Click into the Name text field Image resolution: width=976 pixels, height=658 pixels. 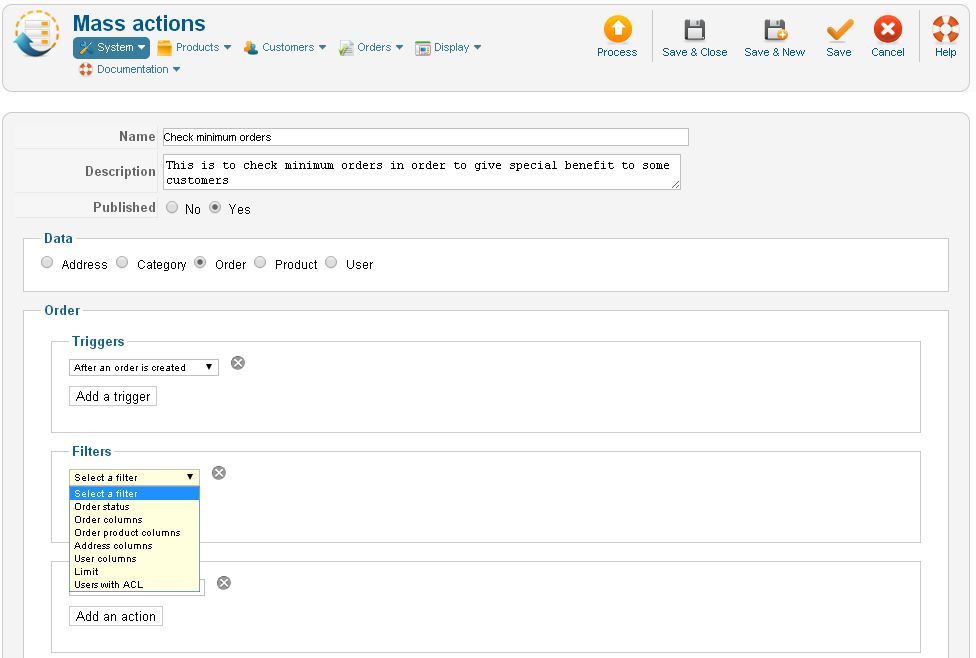click(x=425, y=137)
